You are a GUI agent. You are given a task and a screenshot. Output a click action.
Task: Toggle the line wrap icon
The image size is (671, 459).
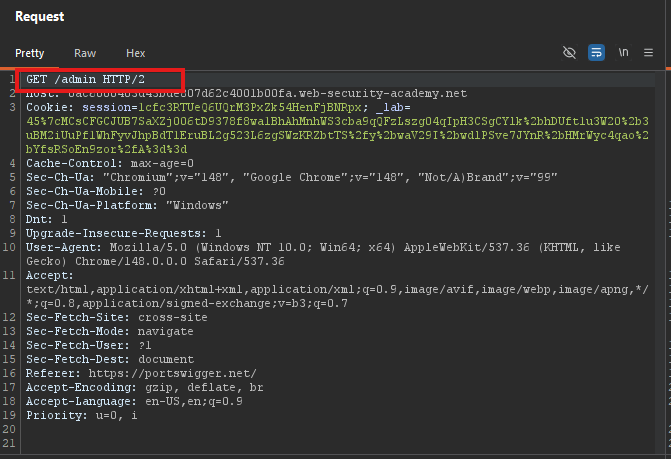(x=596, y=53)
